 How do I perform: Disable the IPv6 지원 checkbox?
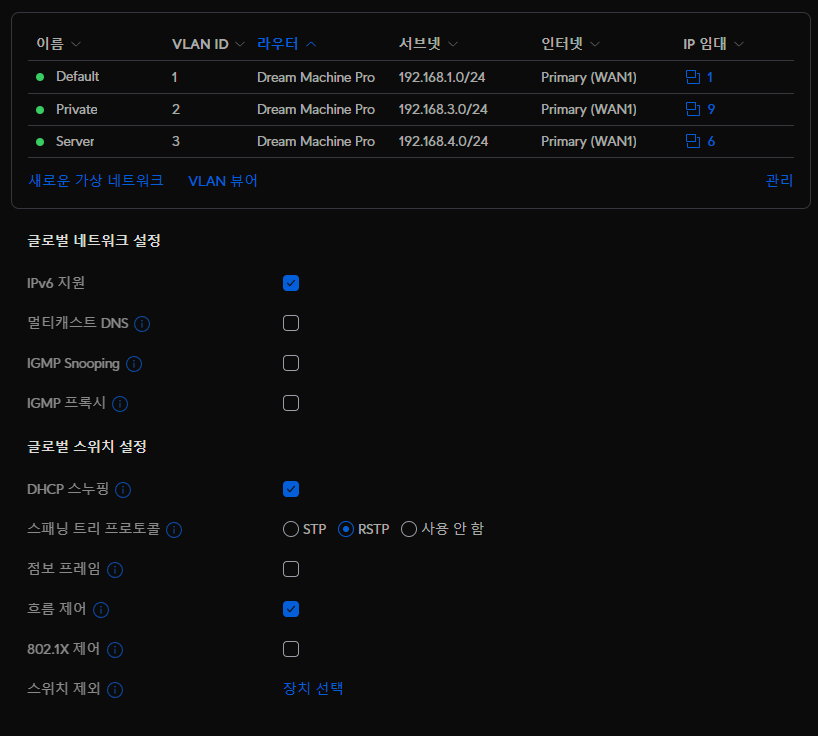[x=291, y=283]
